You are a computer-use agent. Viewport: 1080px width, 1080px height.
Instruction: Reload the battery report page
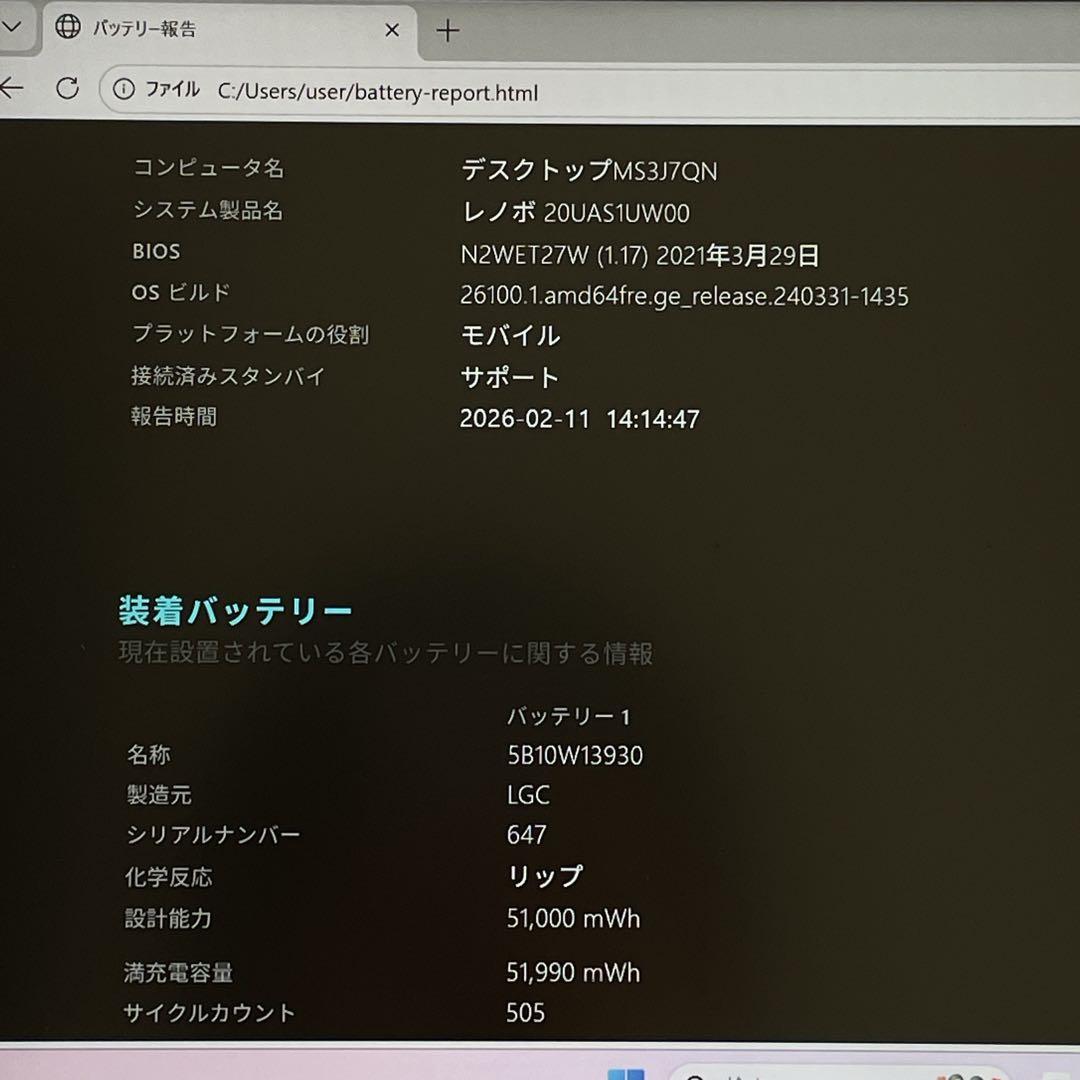[67, 89]
